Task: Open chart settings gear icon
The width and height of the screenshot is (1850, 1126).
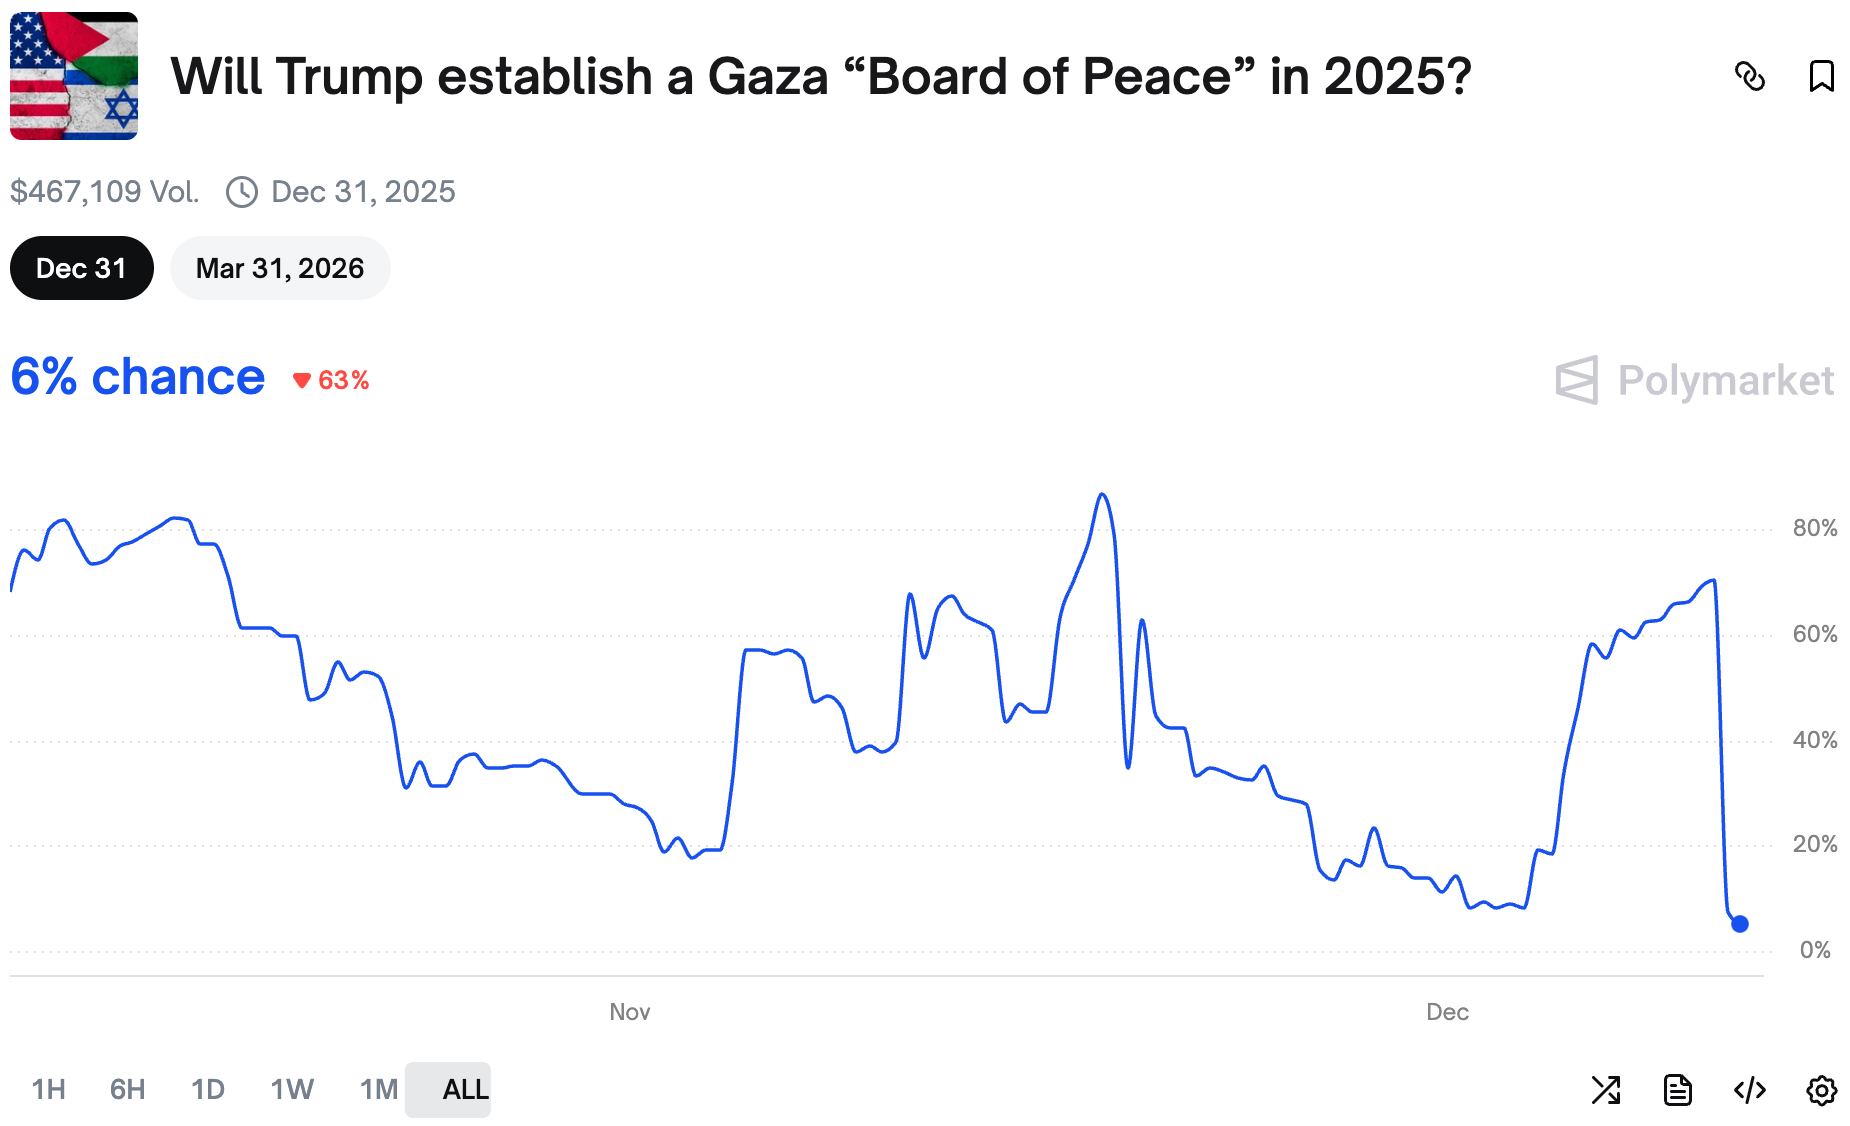Action: [x=1821, y=1089]
